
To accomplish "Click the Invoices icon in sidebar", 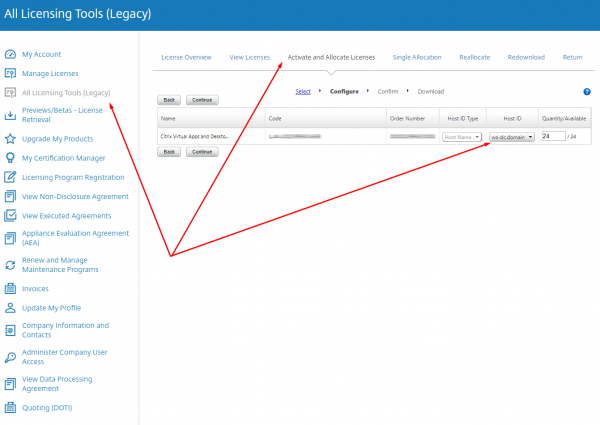I will [10, 288].
